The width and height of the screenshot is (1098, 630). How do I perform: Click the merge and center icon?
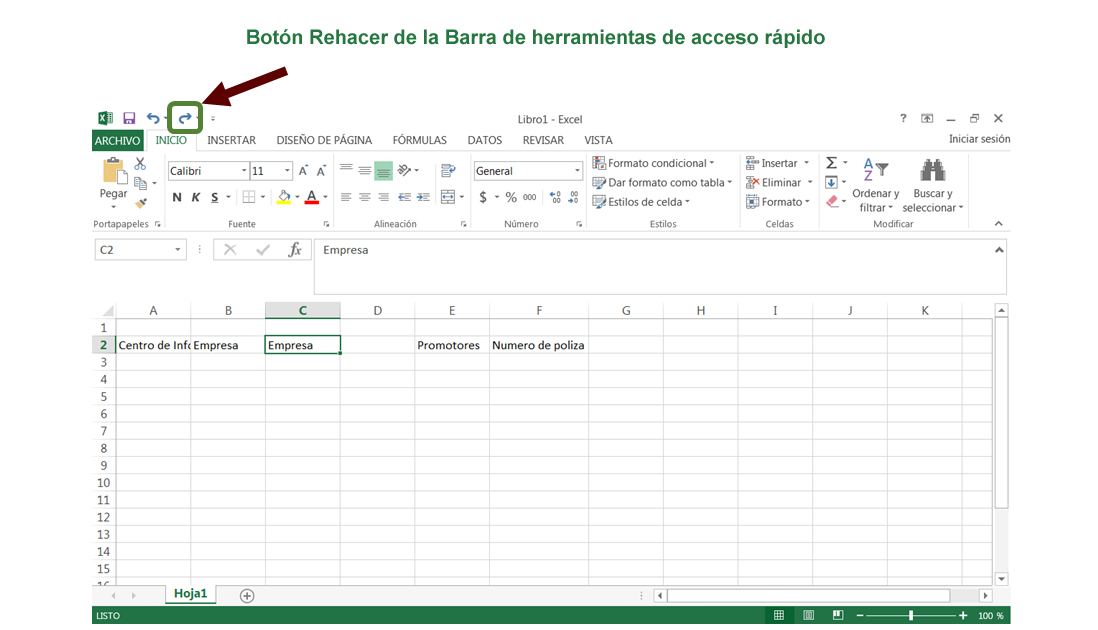[x=448, y=197]
